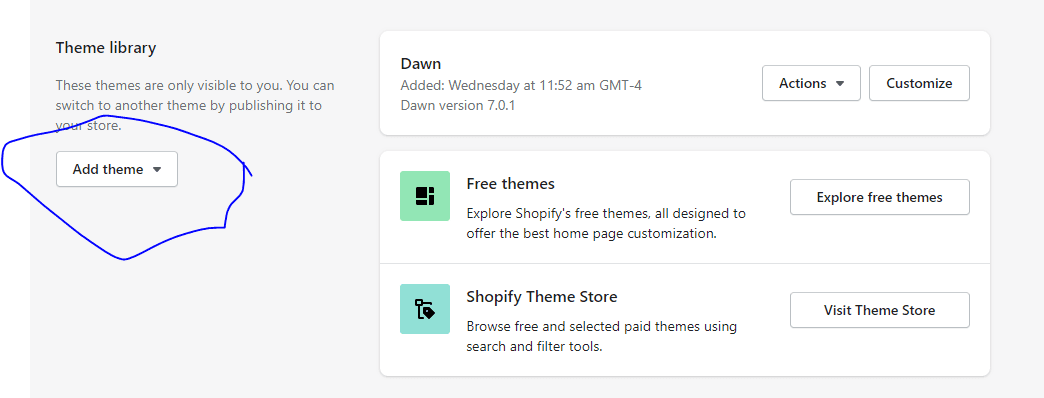Click the Theme library heading
Viewport: 1044px width, 398px height.
(106, 48)
